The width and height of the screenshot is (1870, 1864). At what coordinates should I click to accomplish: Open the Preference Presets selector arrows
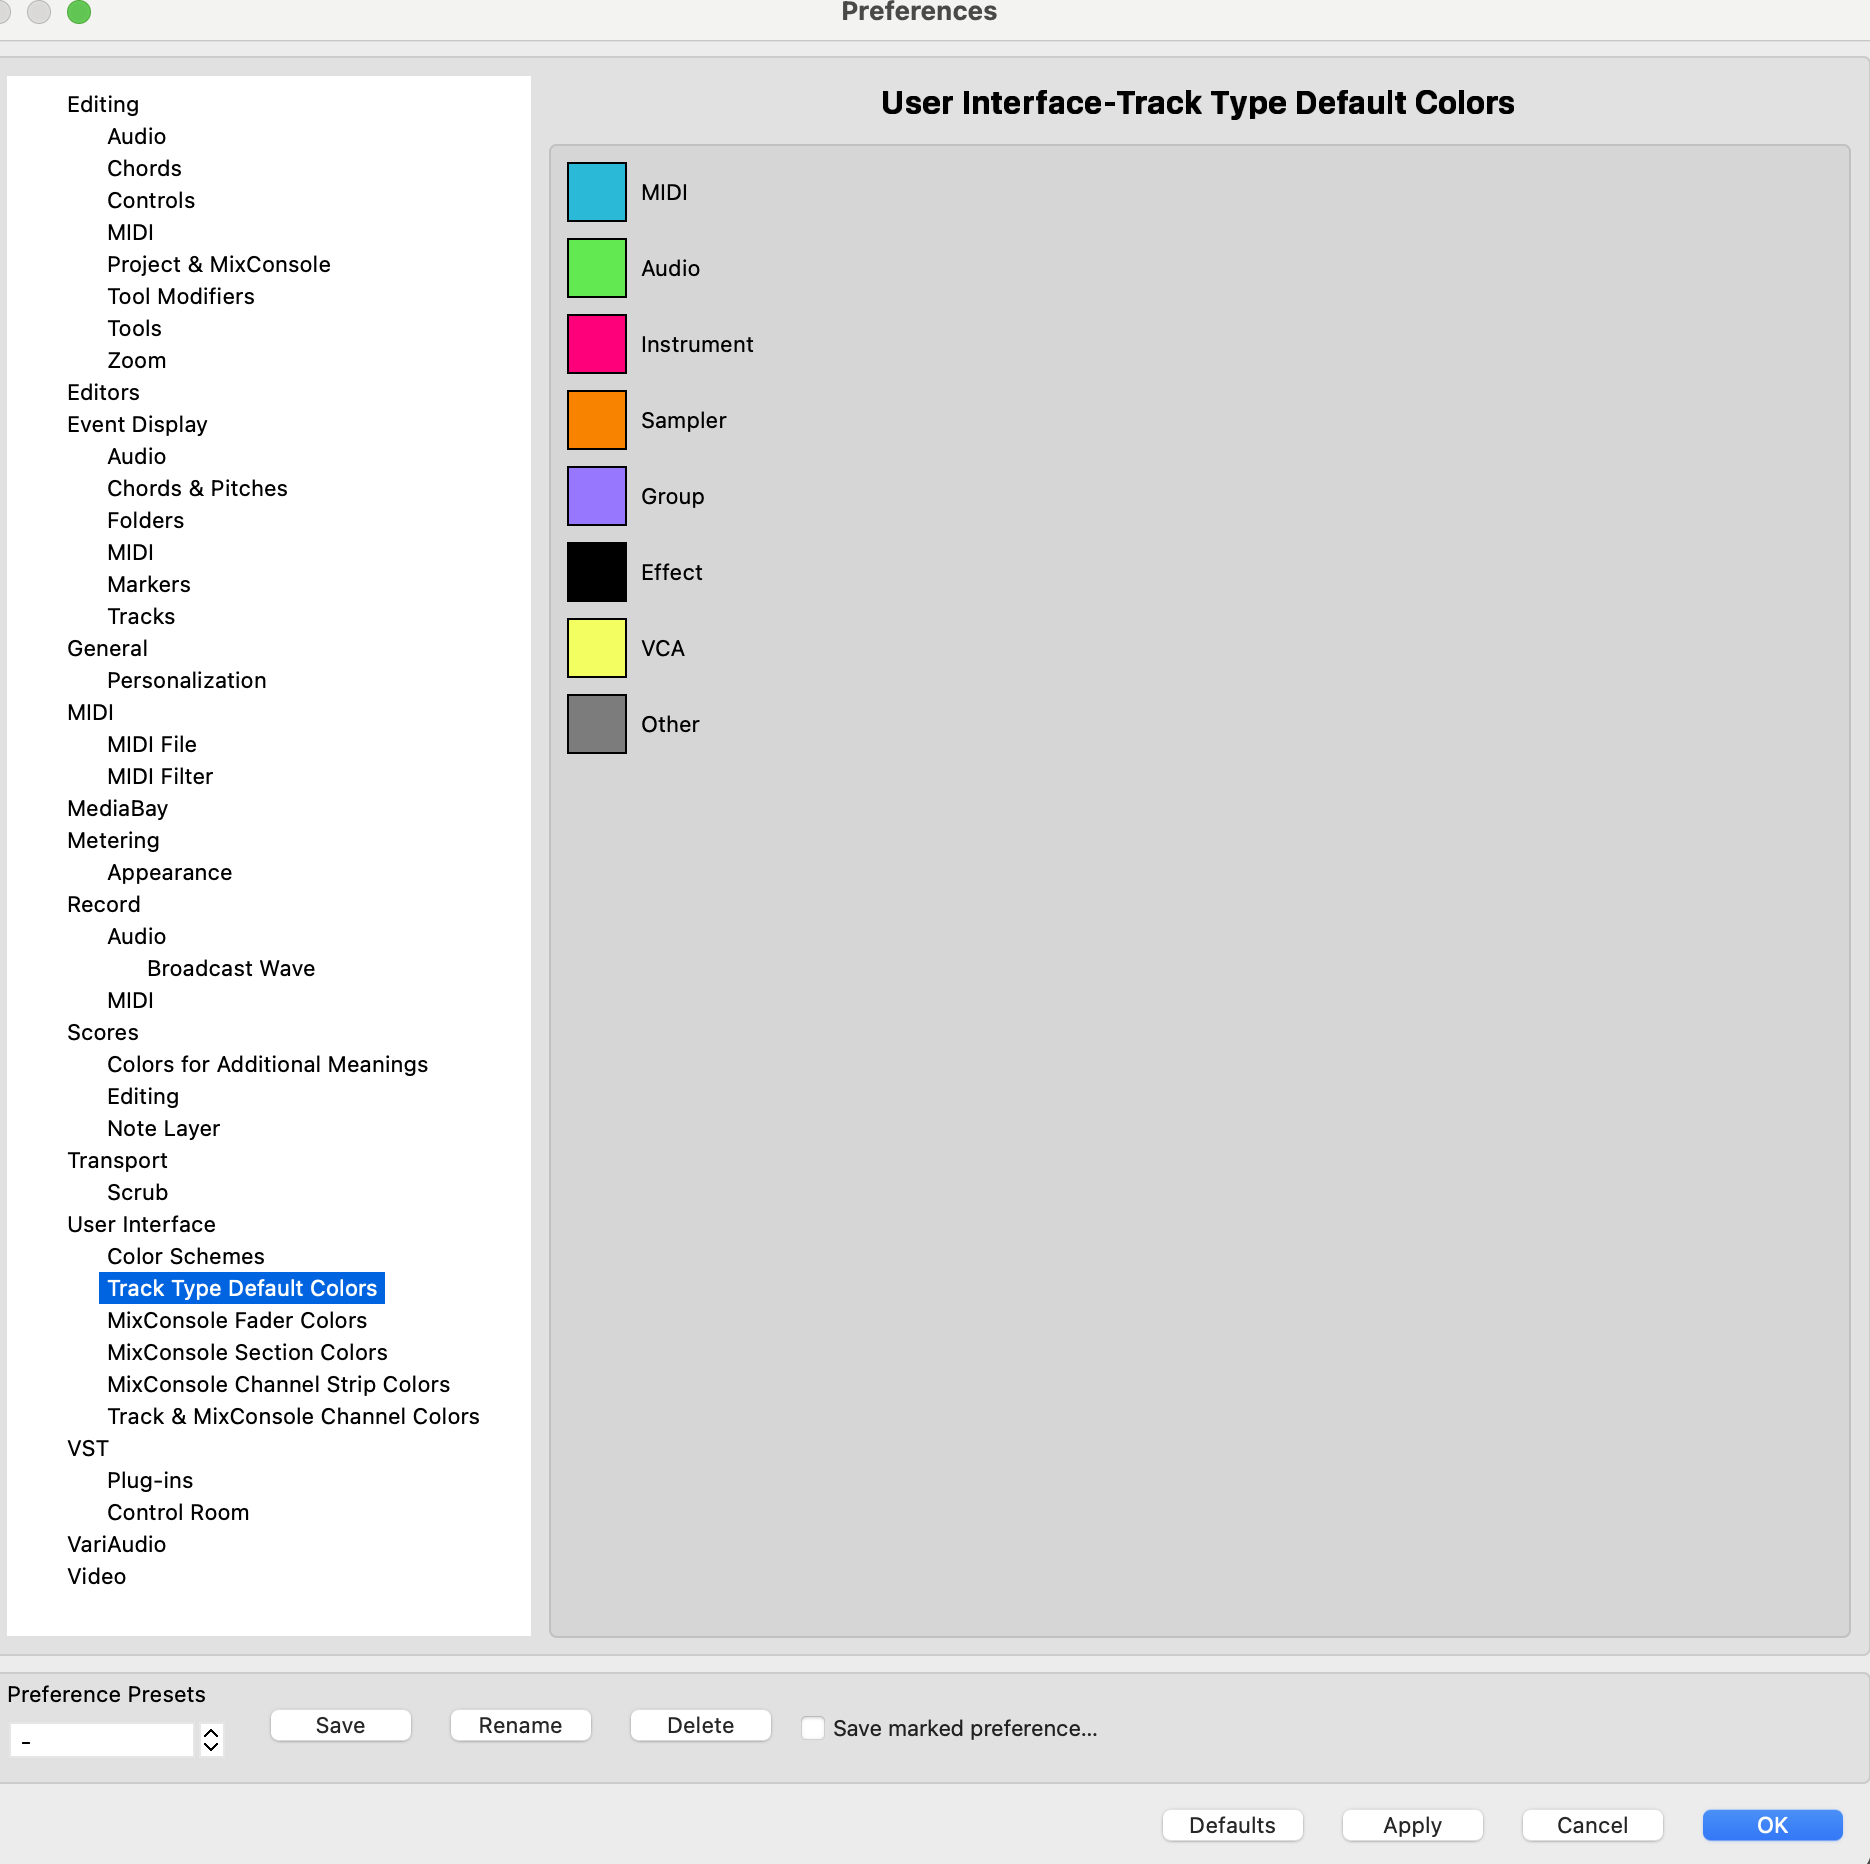pos(210,1739)
